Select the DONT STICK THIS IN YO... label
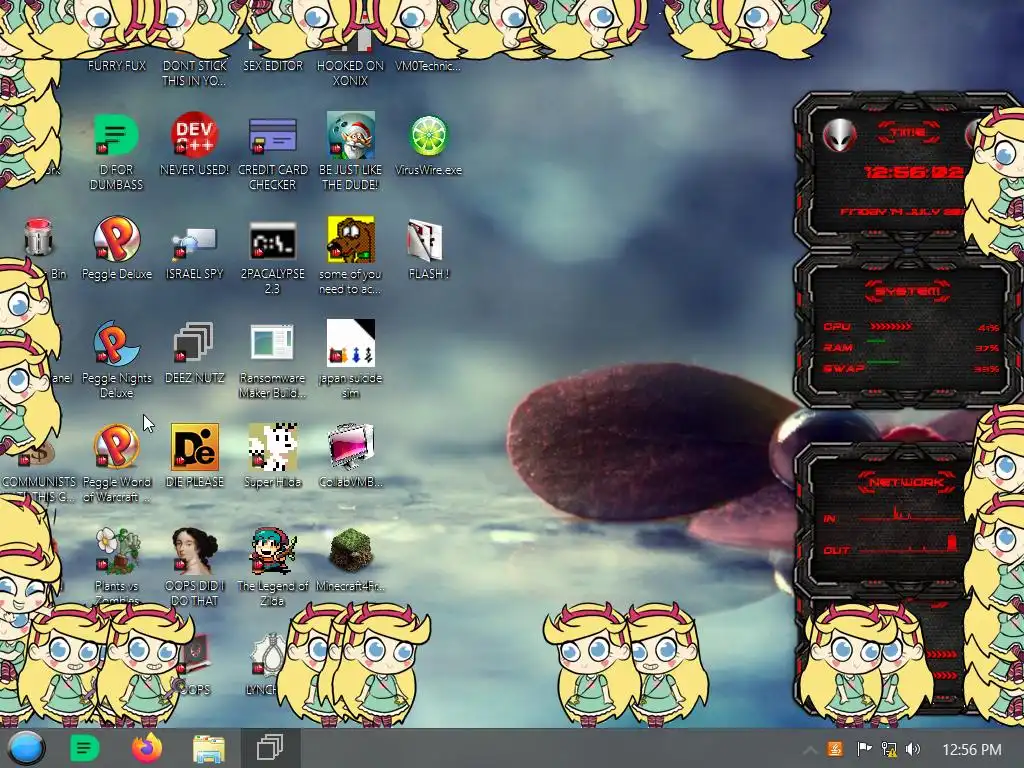 pyautogui.click(x=194, y=73)
